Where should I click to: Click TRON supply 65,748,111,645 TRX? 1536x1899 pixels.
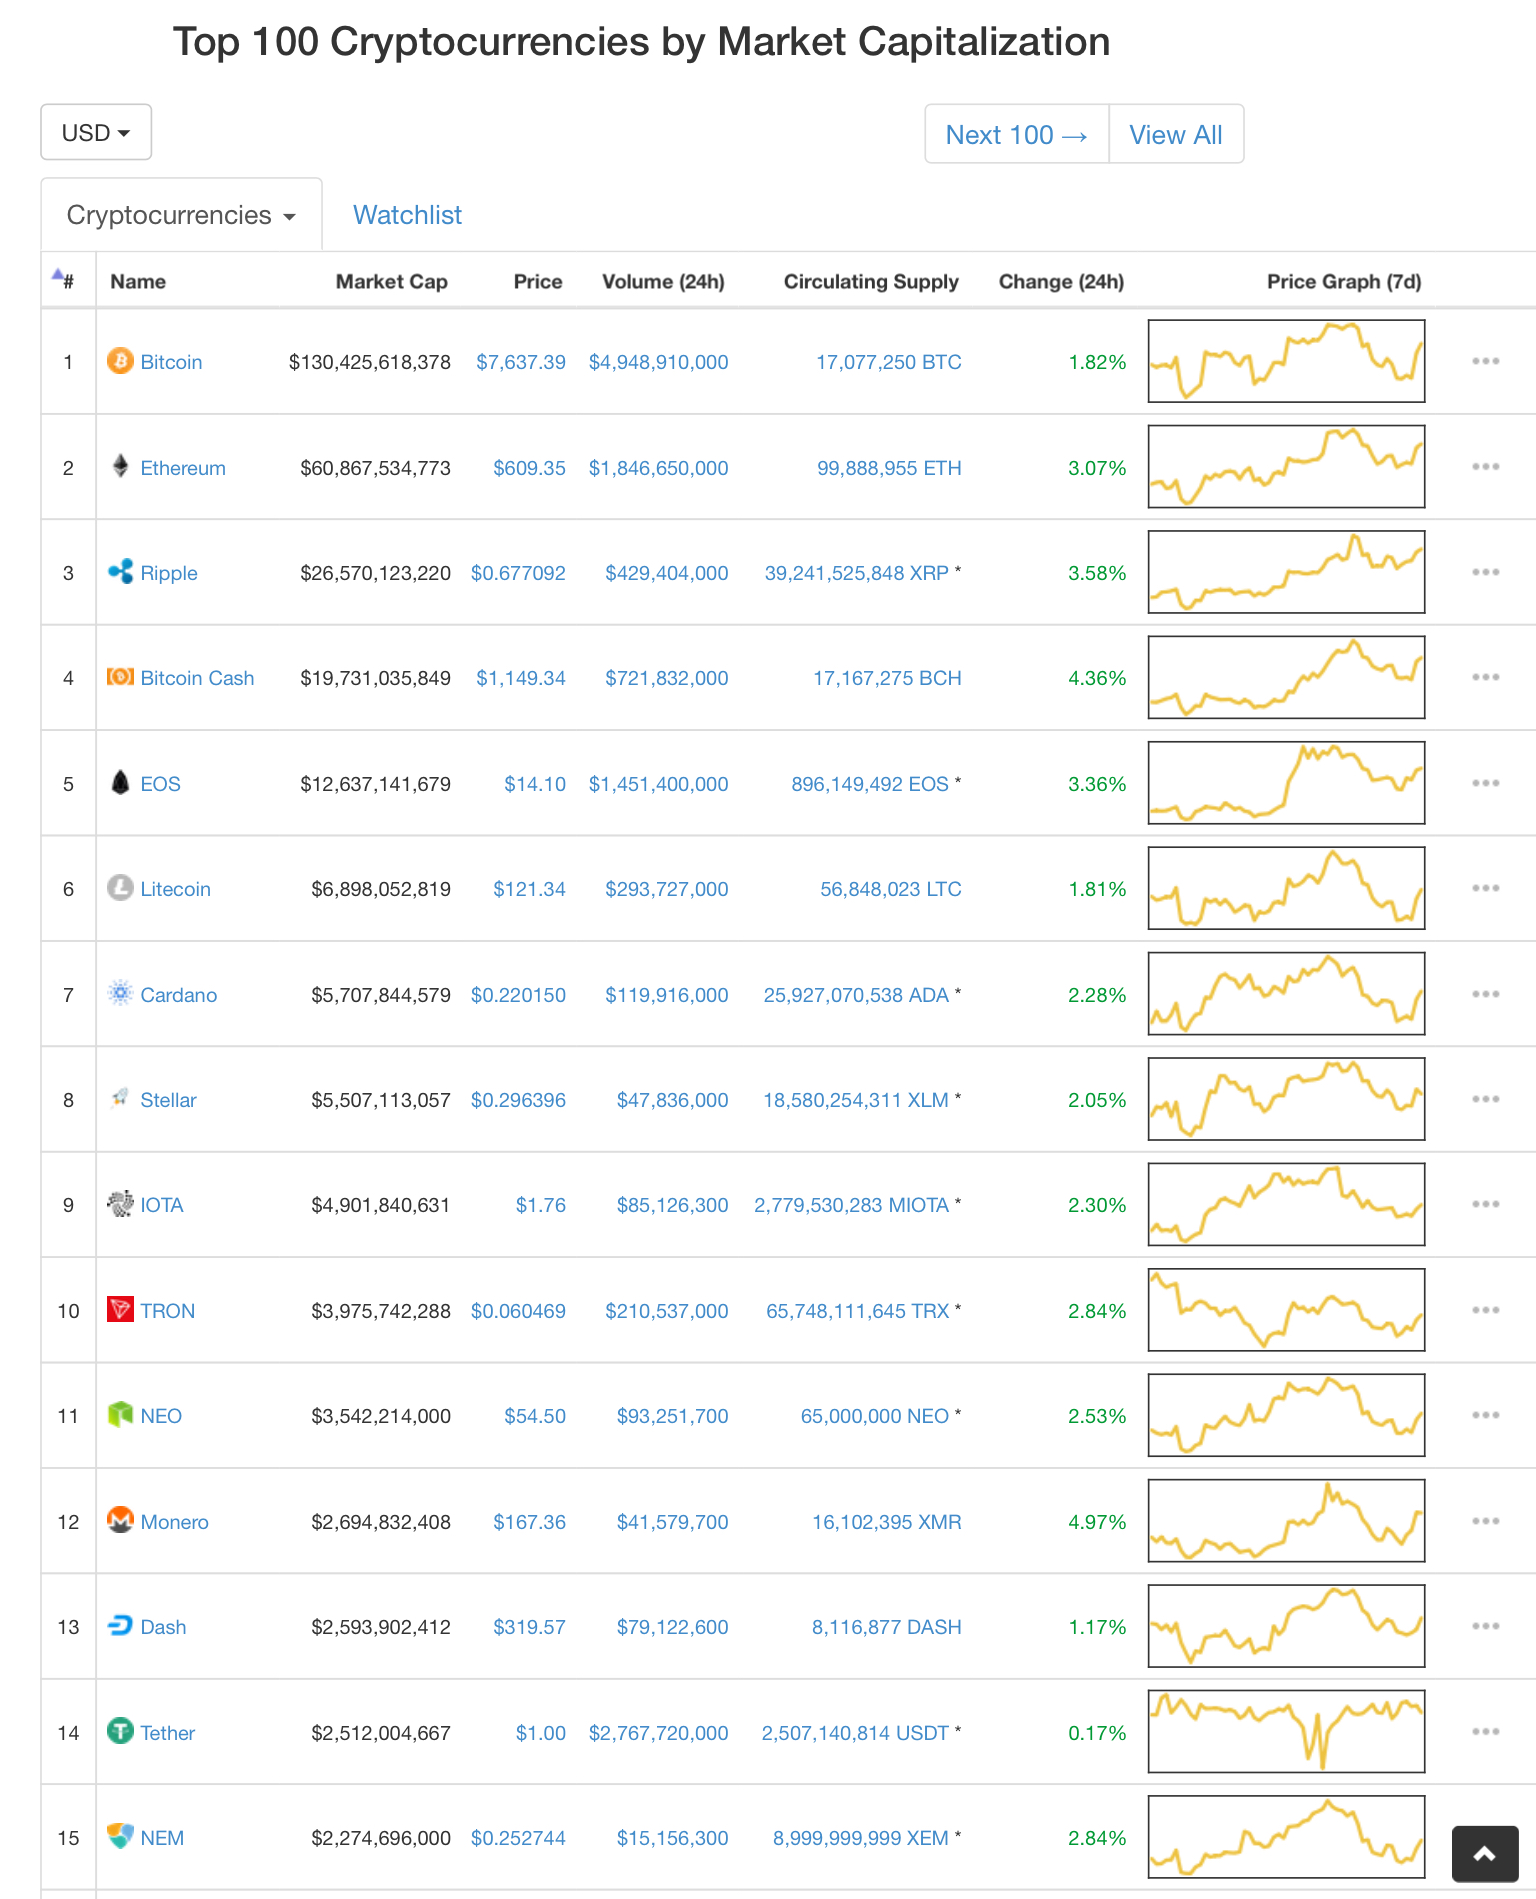[x=857, y=1311]
